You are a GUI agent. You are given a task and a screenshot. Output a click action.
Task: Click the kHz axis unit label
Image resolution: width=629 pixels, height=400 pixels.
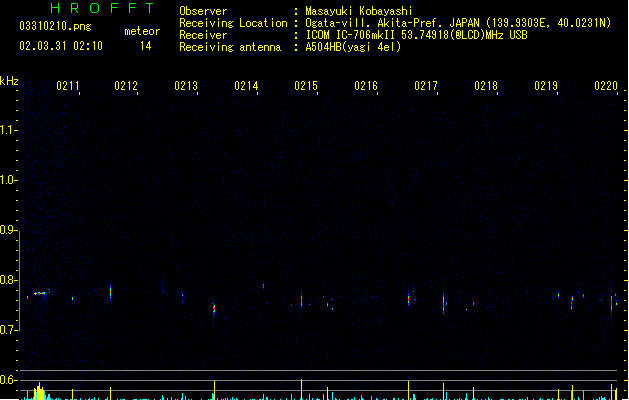point(9,81)
